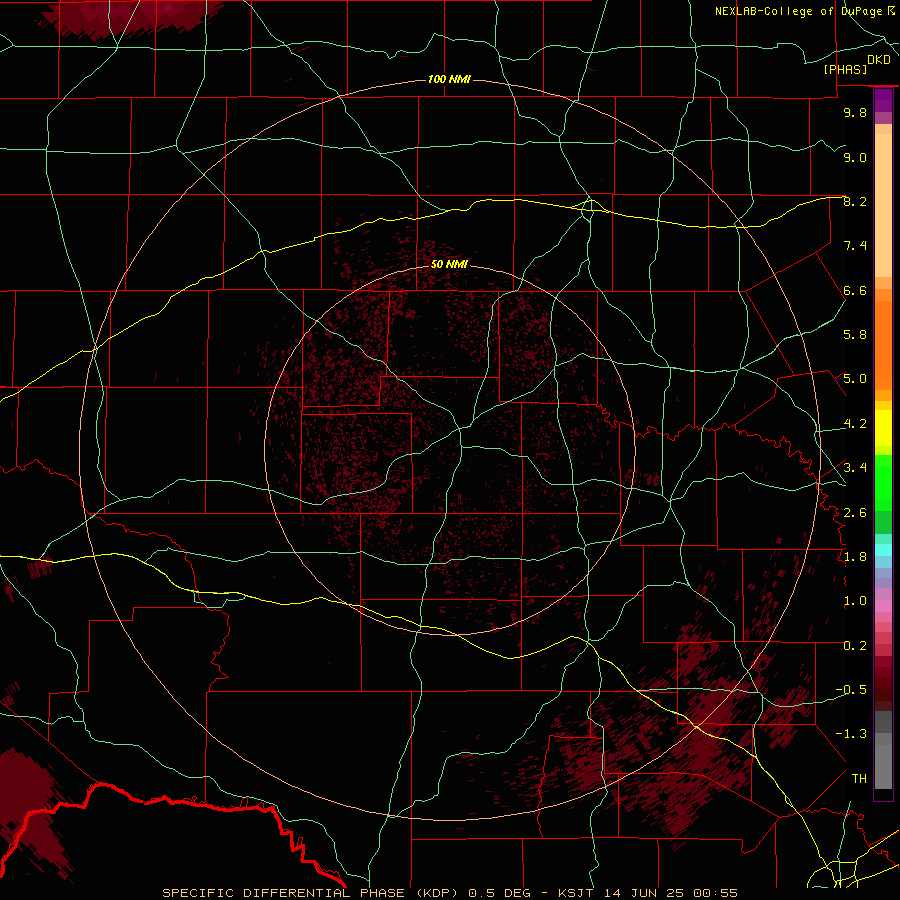Pick the yellow color bar segment

pos(883,428)
